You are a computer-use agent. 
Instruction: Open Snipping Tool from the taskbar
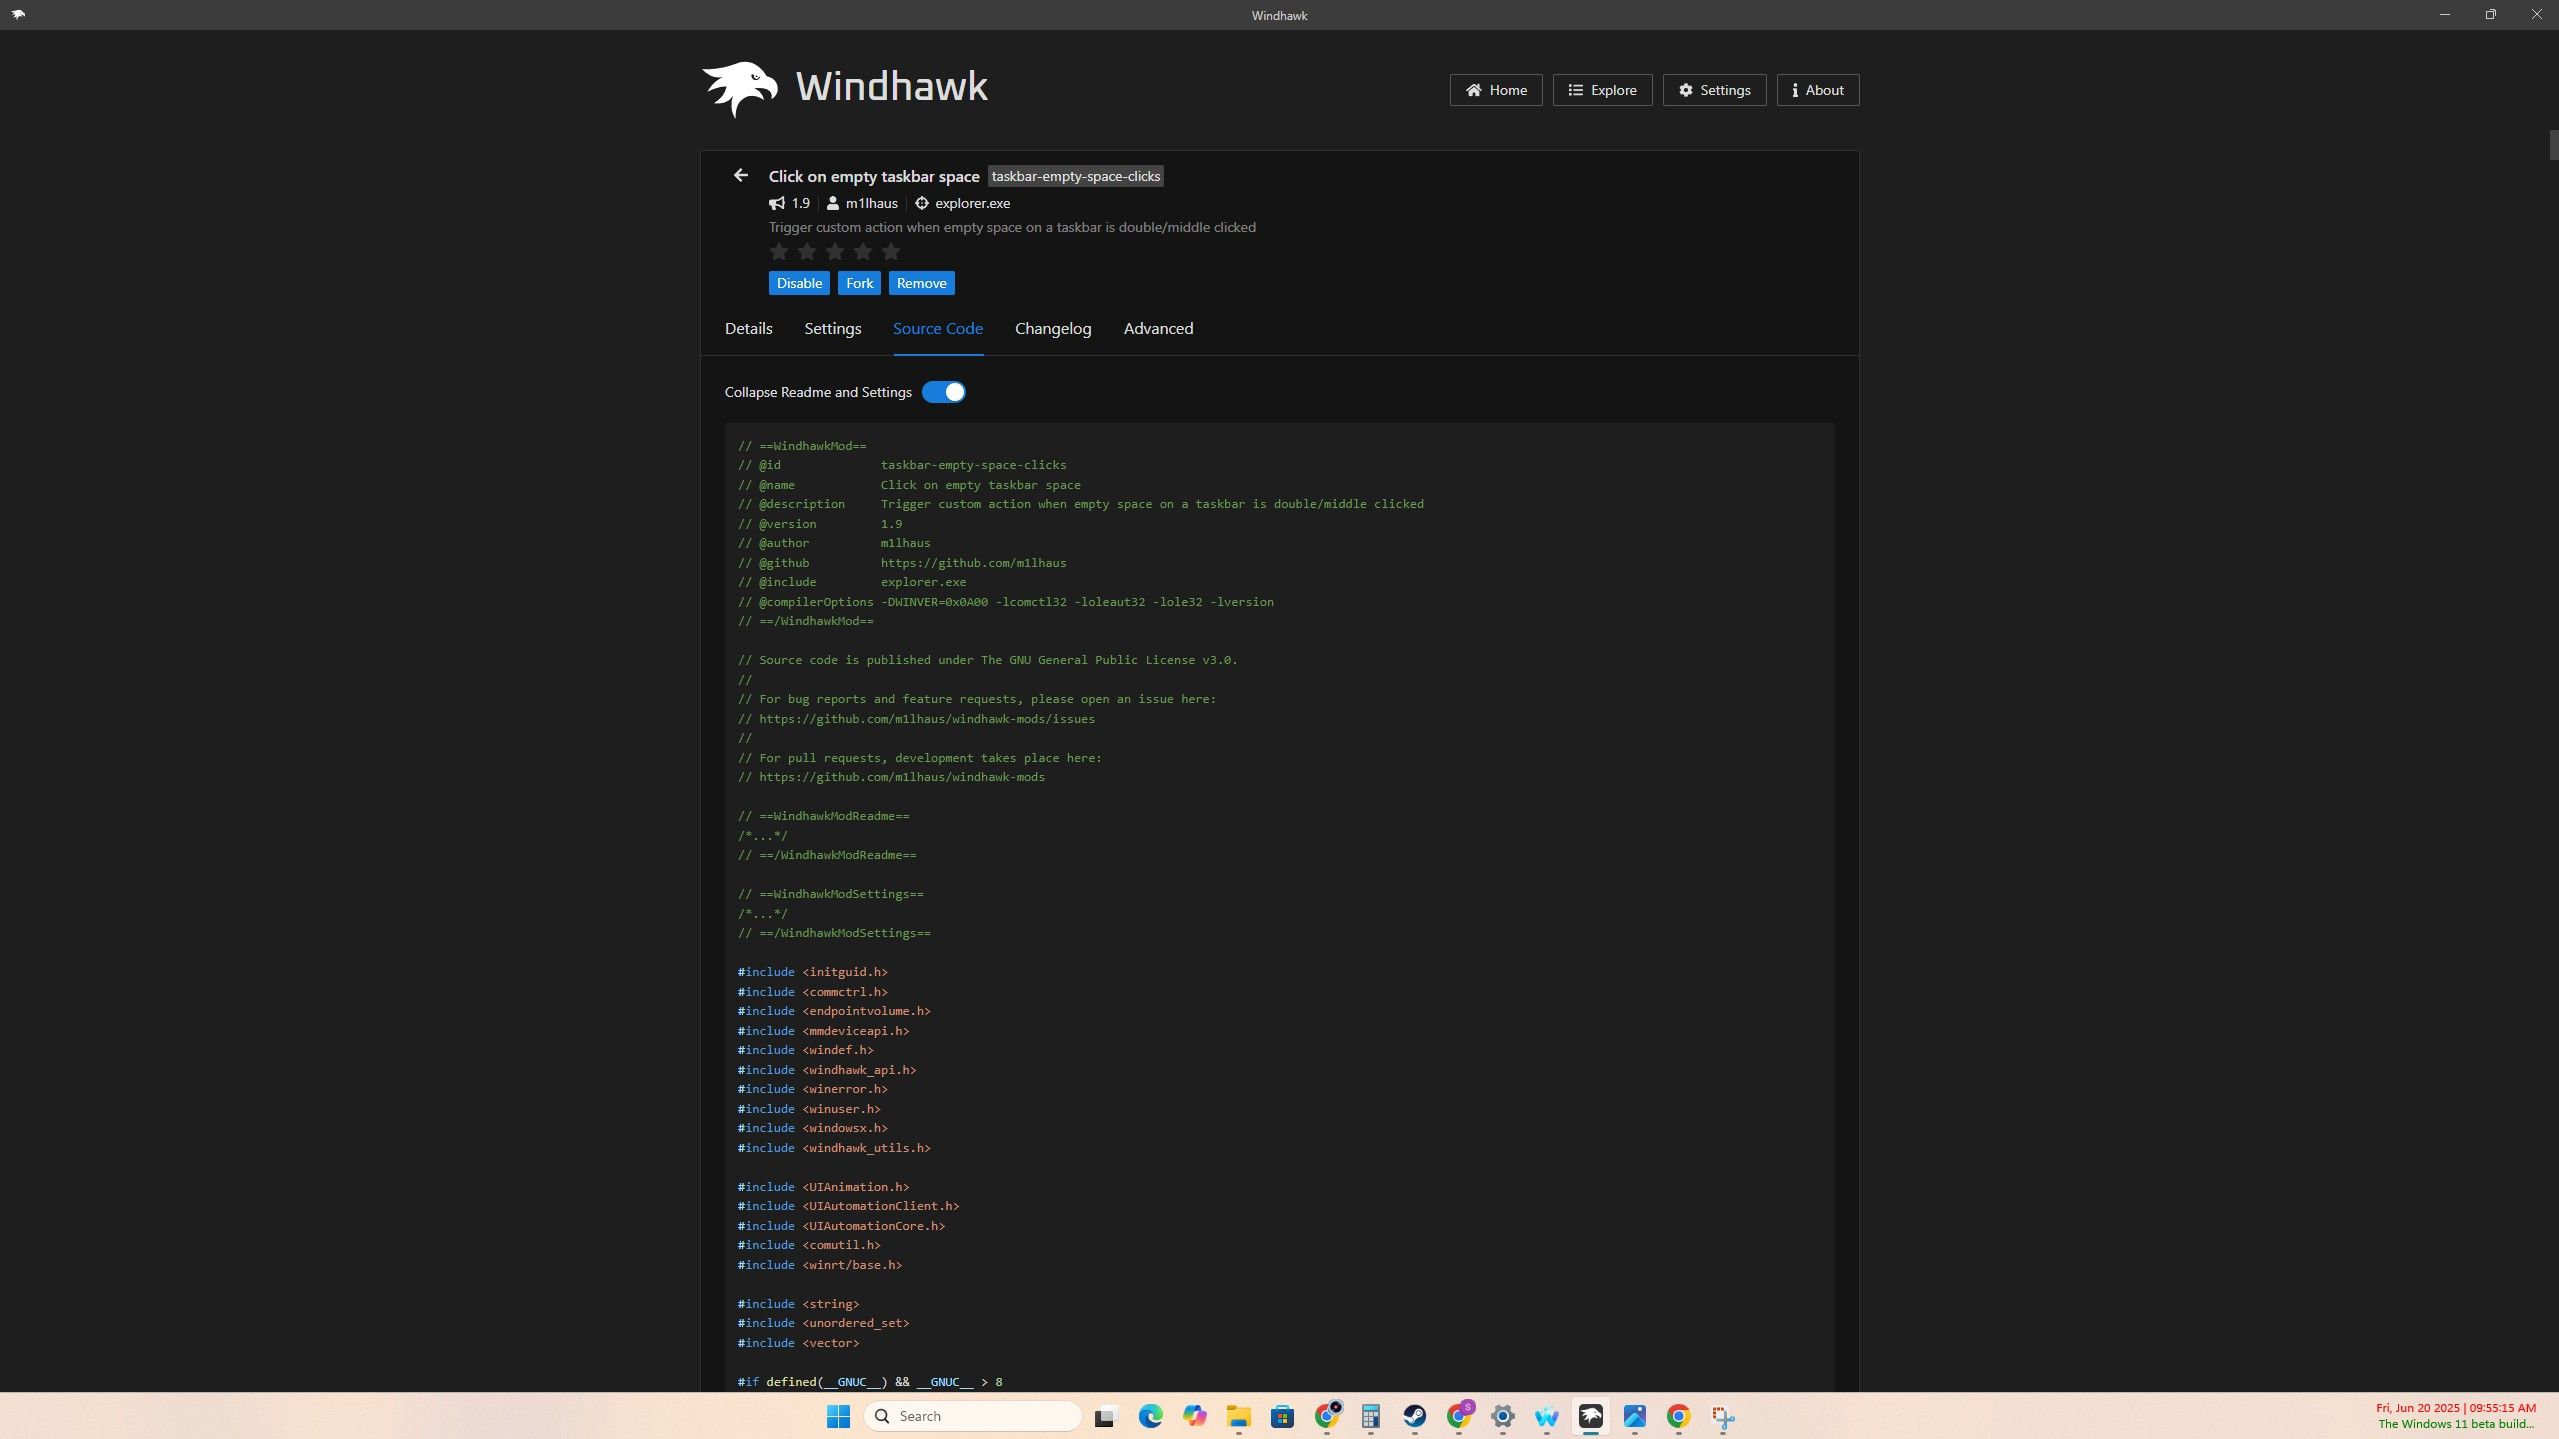click(x=1722, y=1416)
